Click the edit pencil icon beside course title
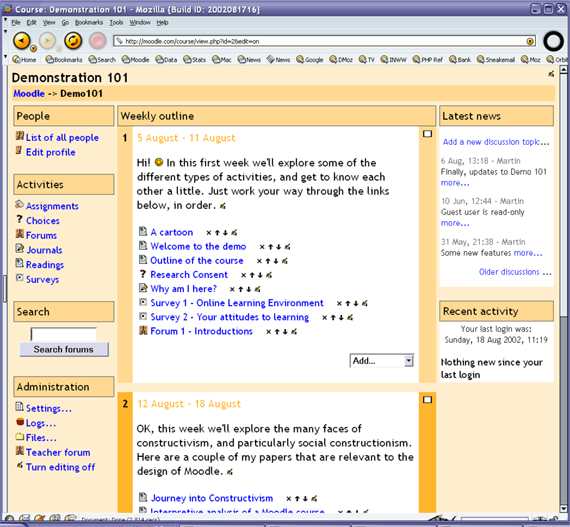 [551, 74]
